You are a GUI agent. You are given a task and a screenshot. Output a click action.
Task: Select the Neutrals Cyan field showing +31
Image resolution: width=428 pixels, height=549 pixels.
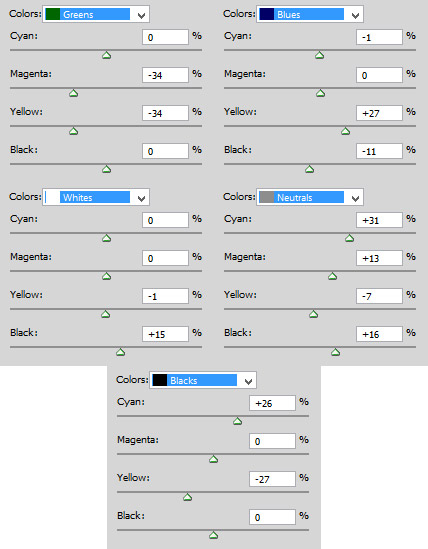(379, 220)
